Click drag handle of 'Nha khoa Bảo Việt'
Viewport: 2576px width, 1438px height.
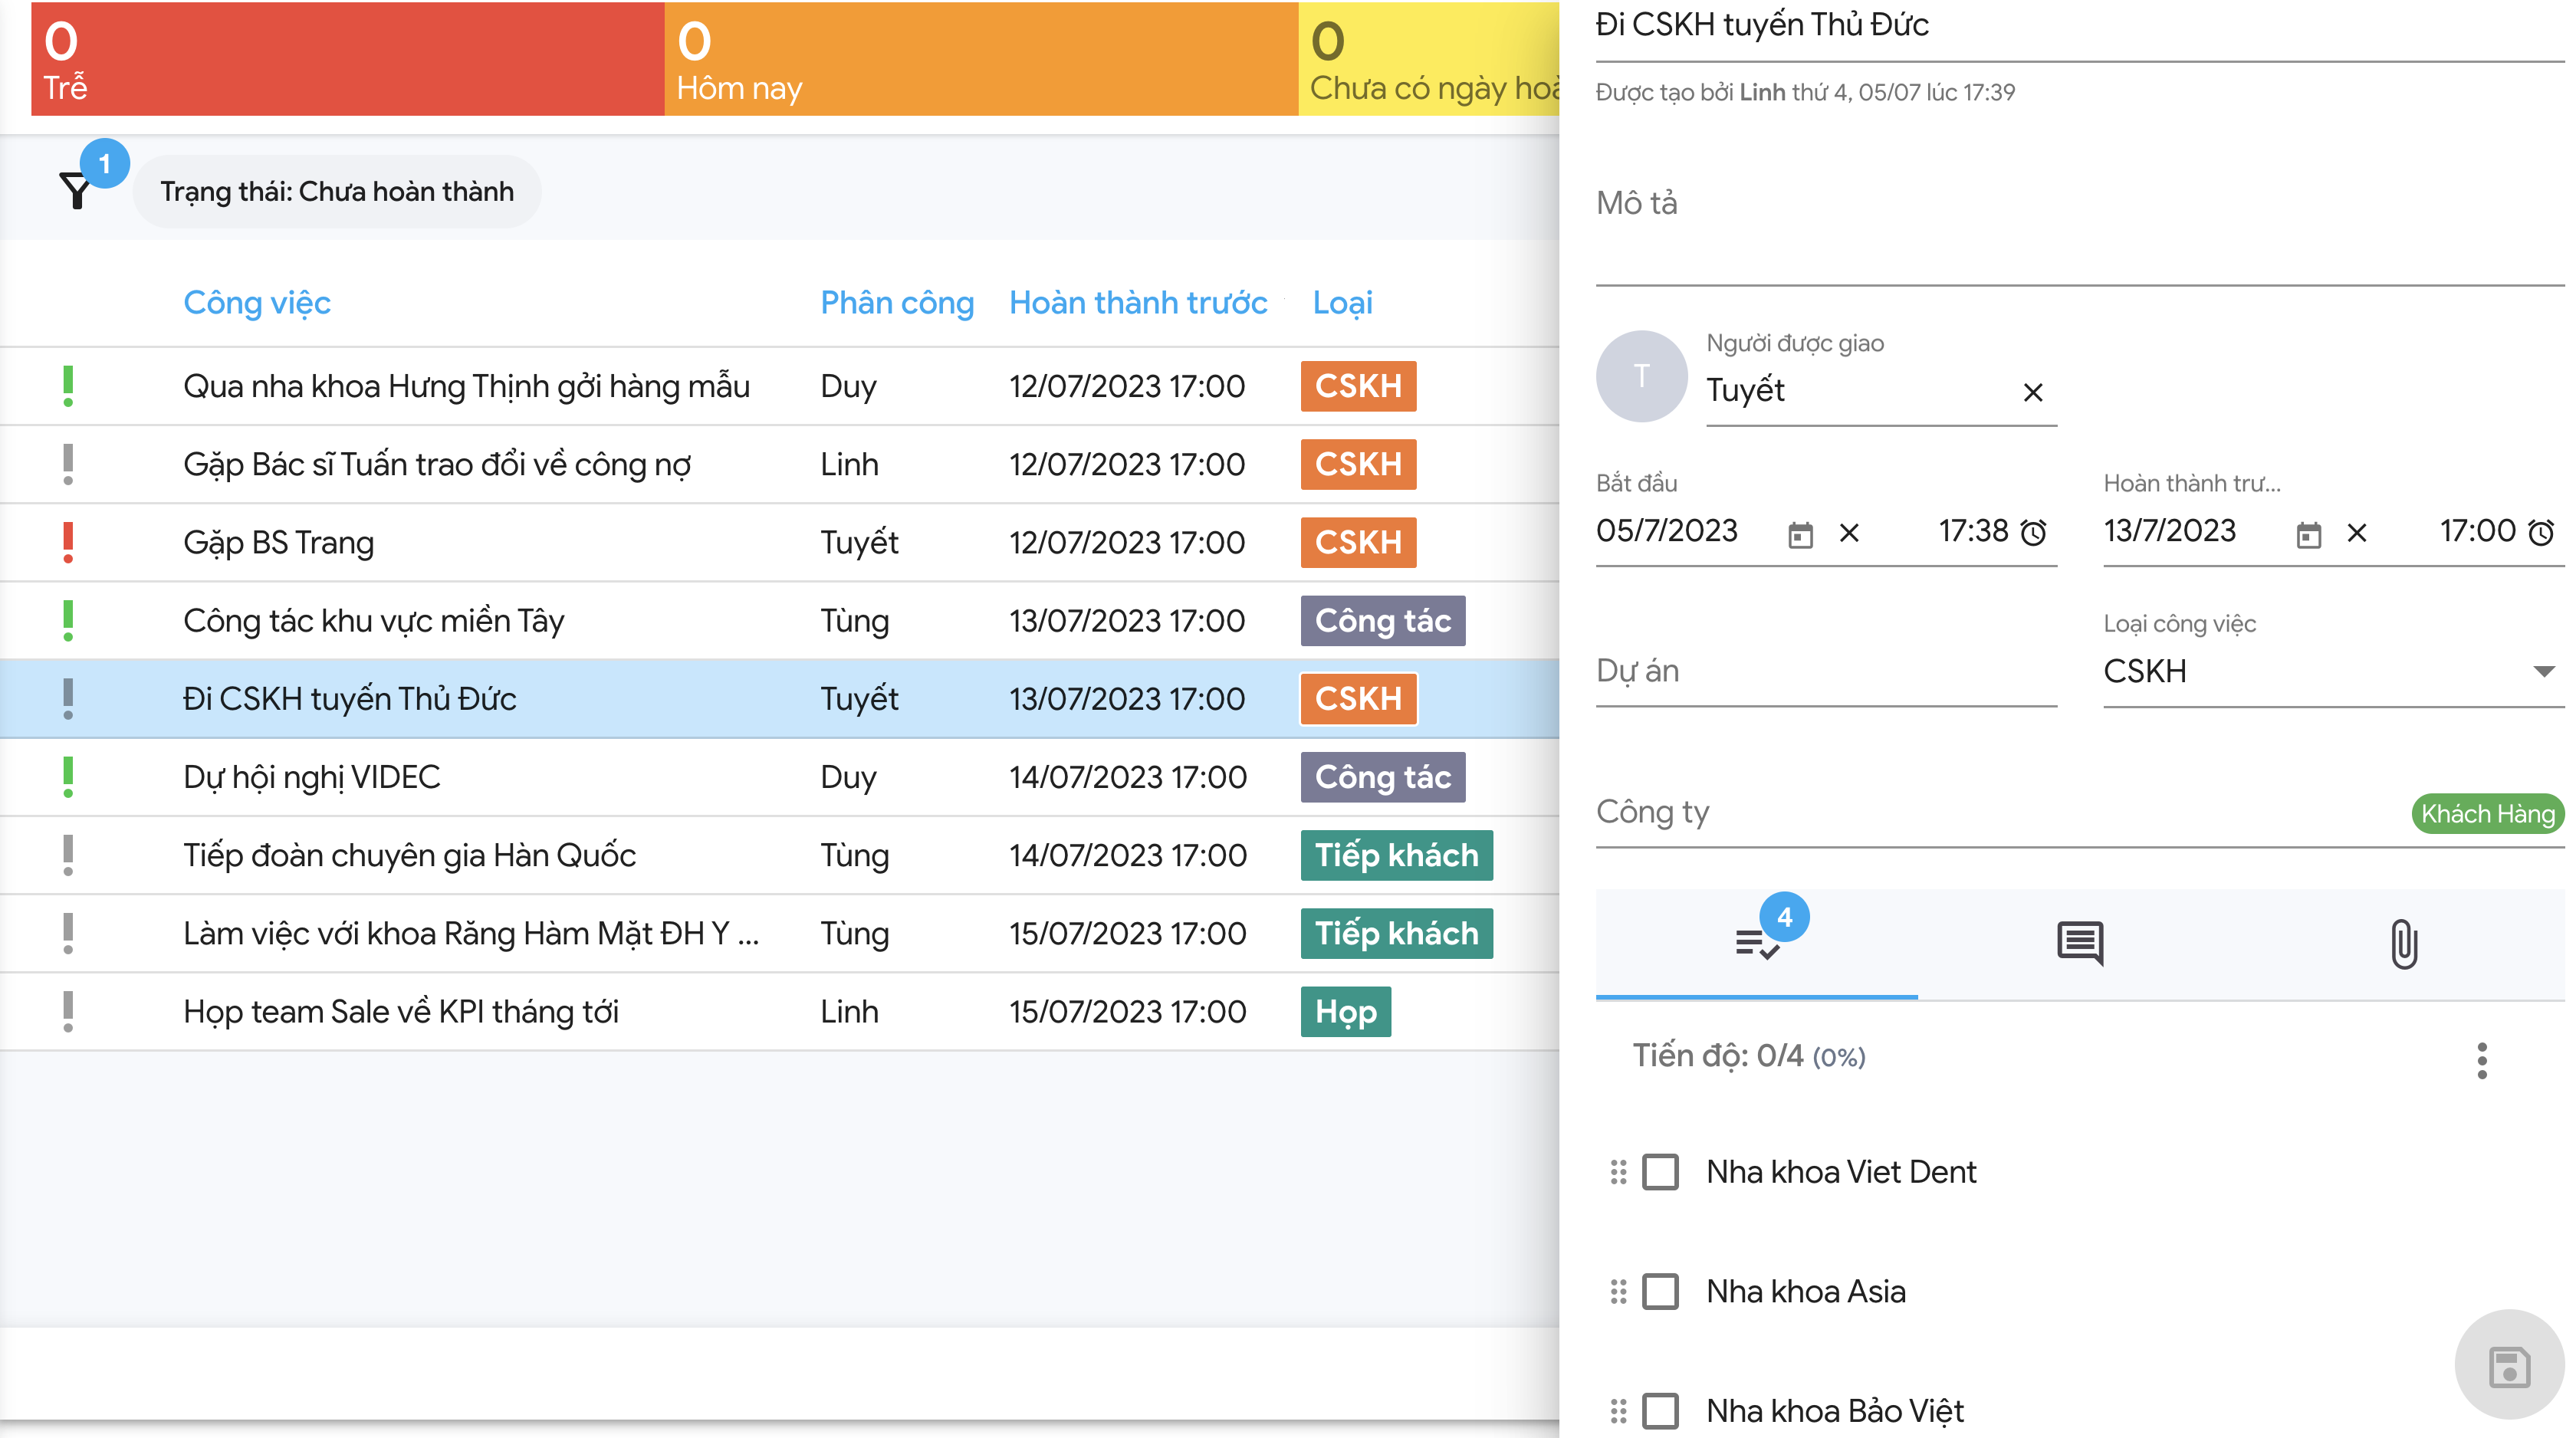(x=1618, y=1411)
